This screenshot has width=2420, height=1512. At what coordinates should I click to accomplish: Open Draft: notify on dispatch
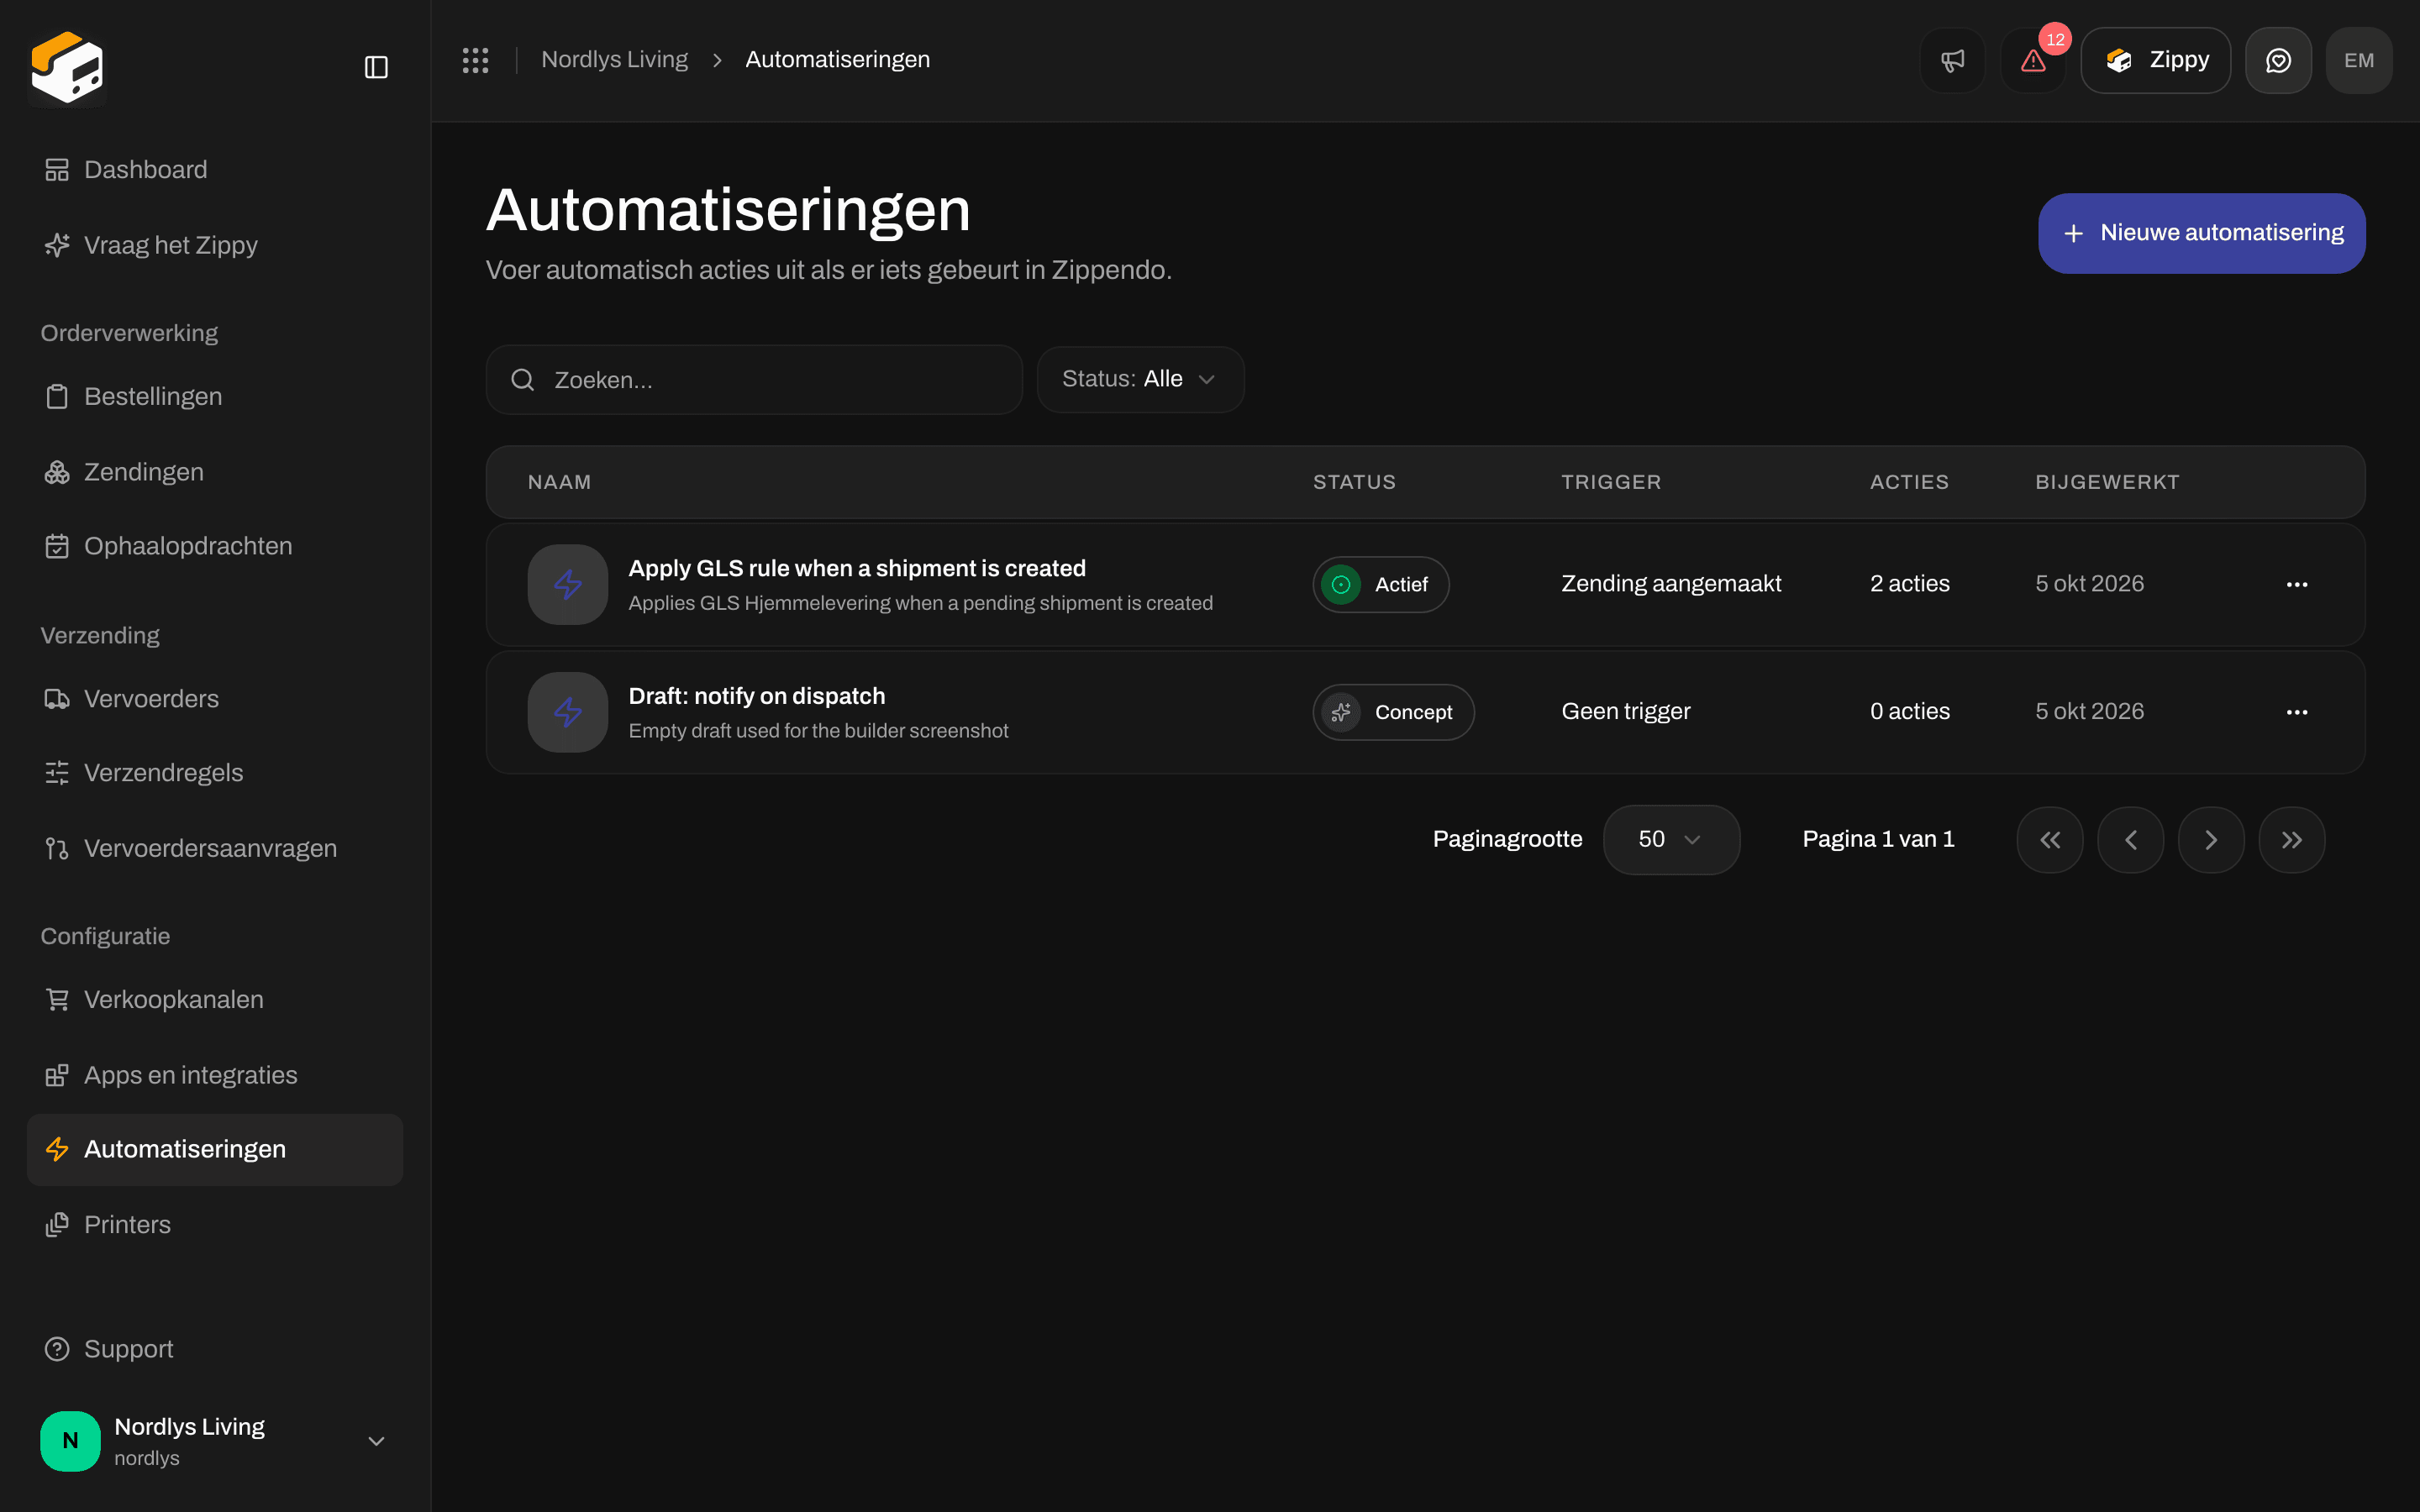click(757, 696)
